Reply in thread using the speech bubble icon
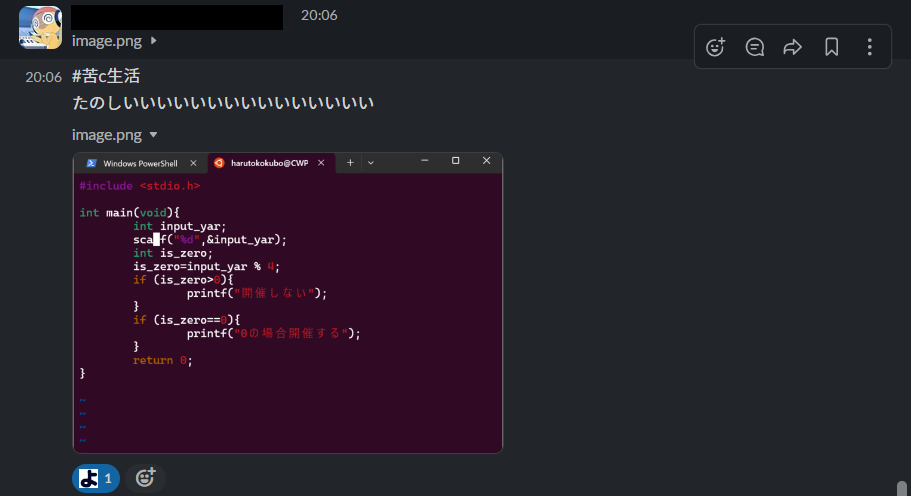911x496 pixels. pyautogui.click(x=754, y=47)
